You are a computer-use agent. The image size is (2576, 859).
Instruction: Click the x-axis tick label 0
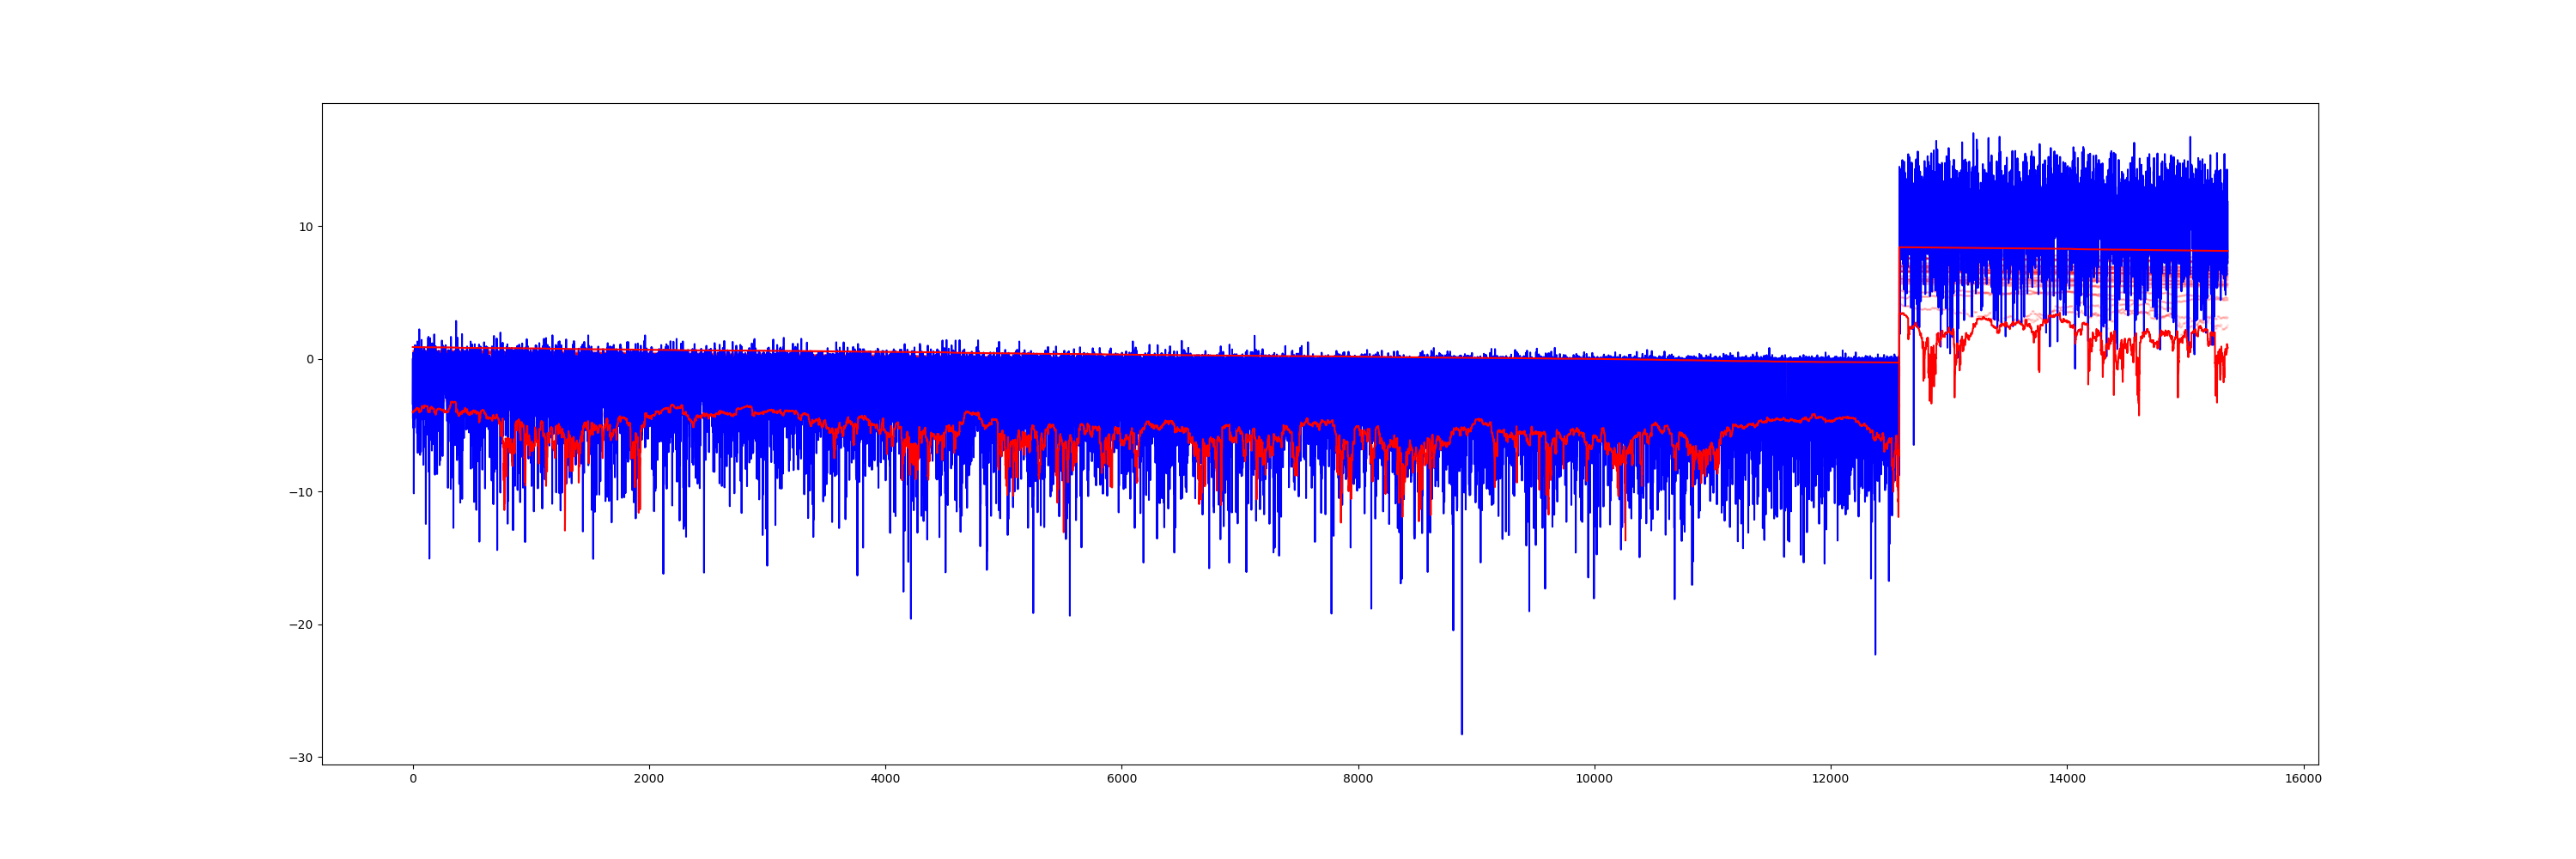413,779
